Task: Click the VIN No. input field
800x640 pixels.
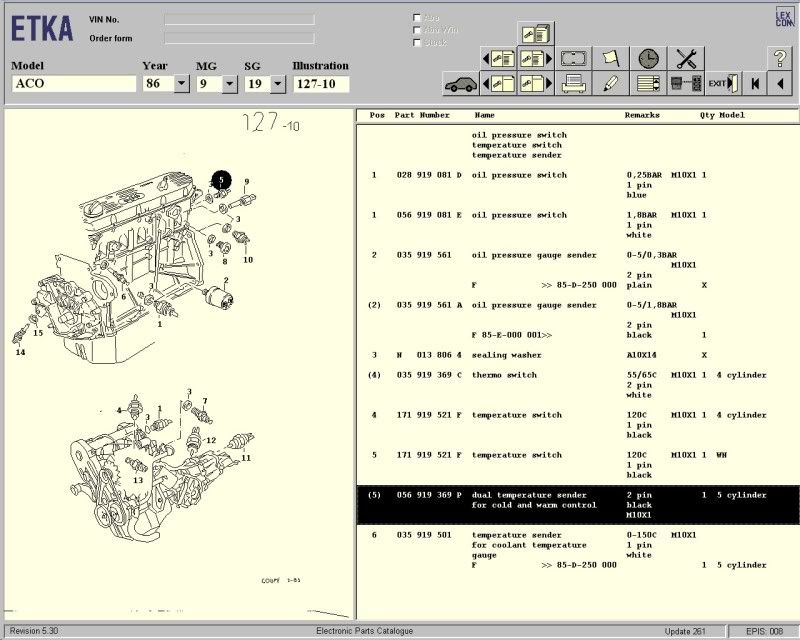Action: pyautogui.click(x=239, y=19)
